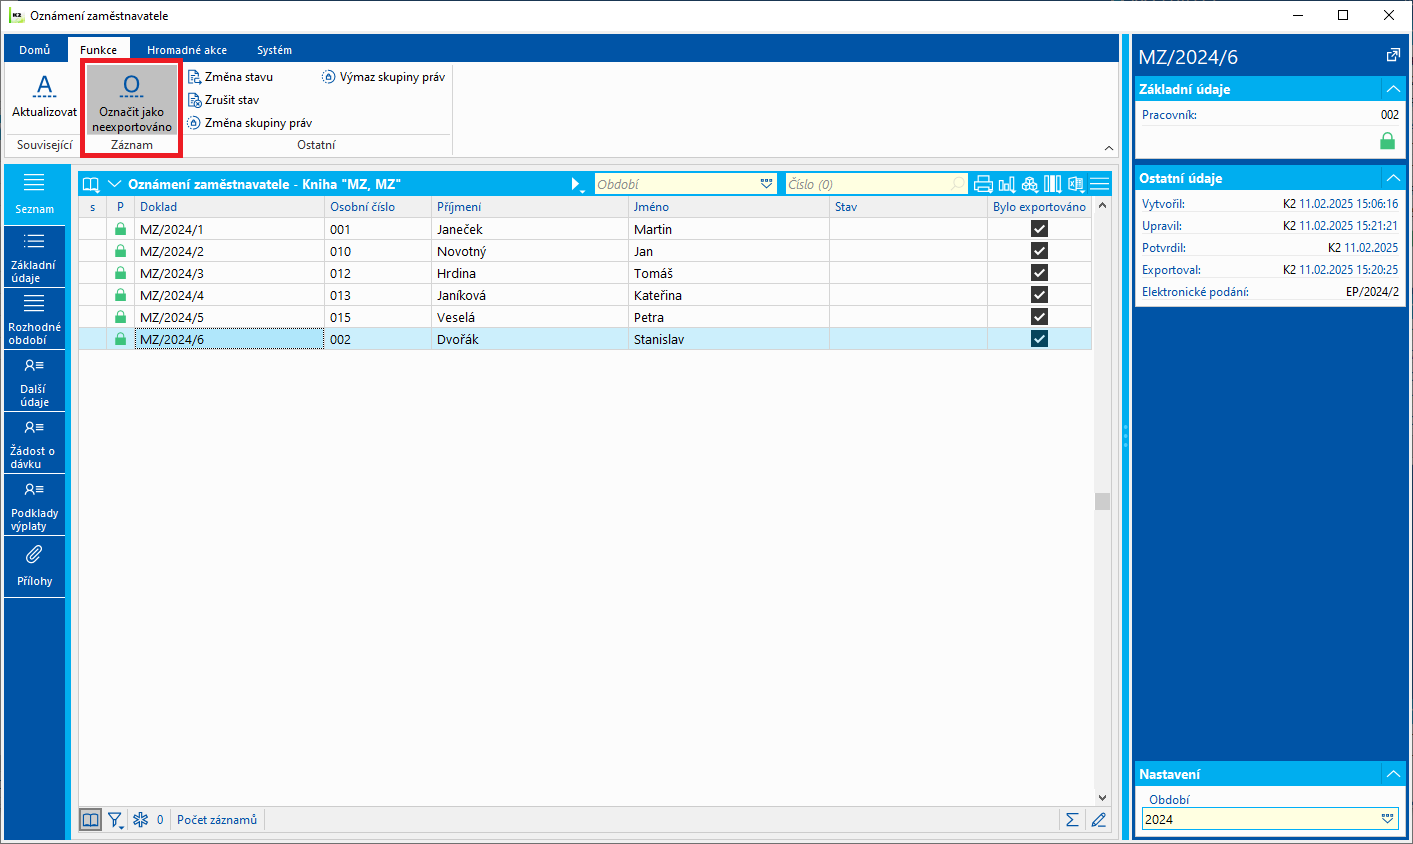Sort by the Doklad column header
The height and width of the screenshot is (844, 1413).
coord(229,207)
